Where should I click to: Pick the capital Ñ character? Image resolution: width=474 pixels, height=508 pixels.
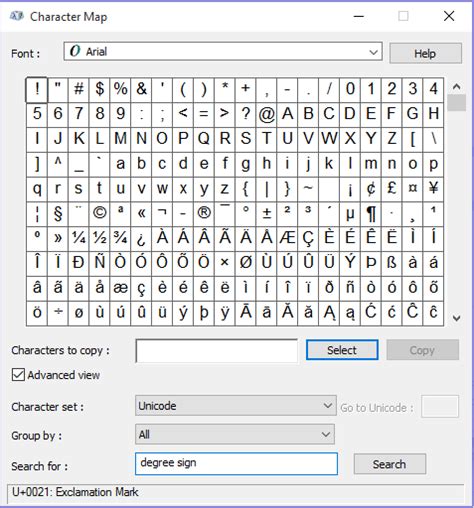[99, 263]
